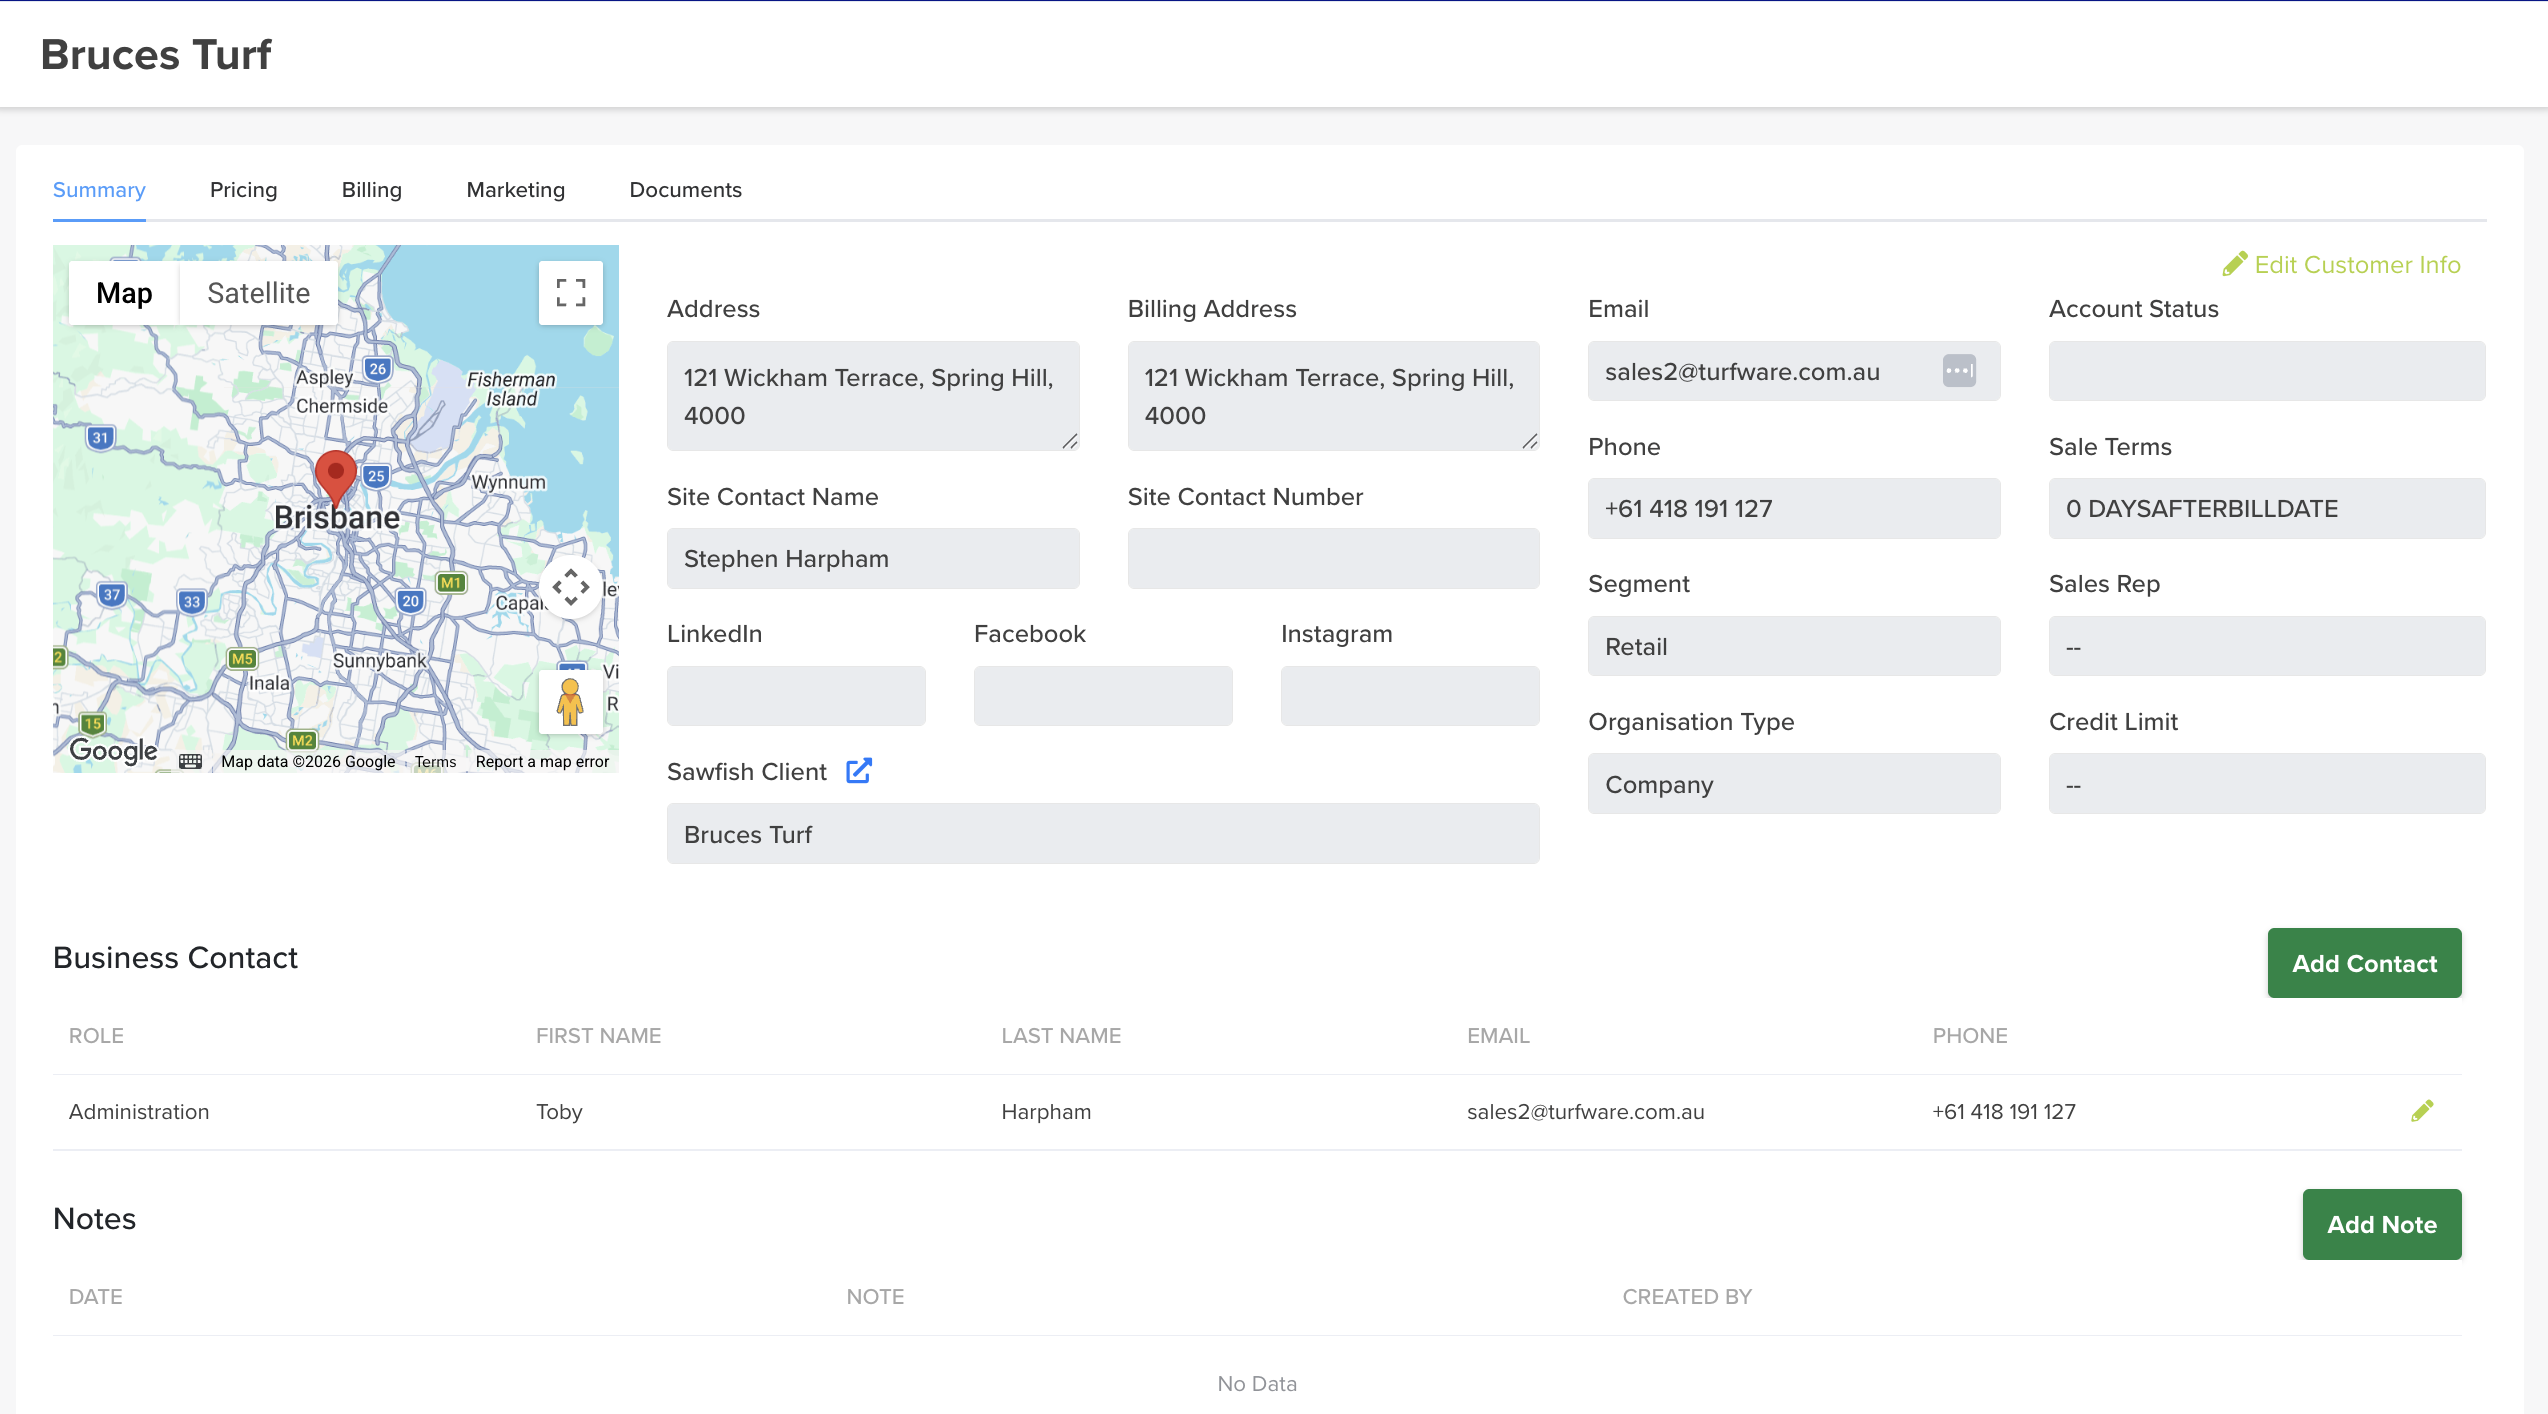Image resolution: width=2548 pixels, height=1414 pixels.
Task: Click the LAST NAME column header
Action: pos(1061,1036)
